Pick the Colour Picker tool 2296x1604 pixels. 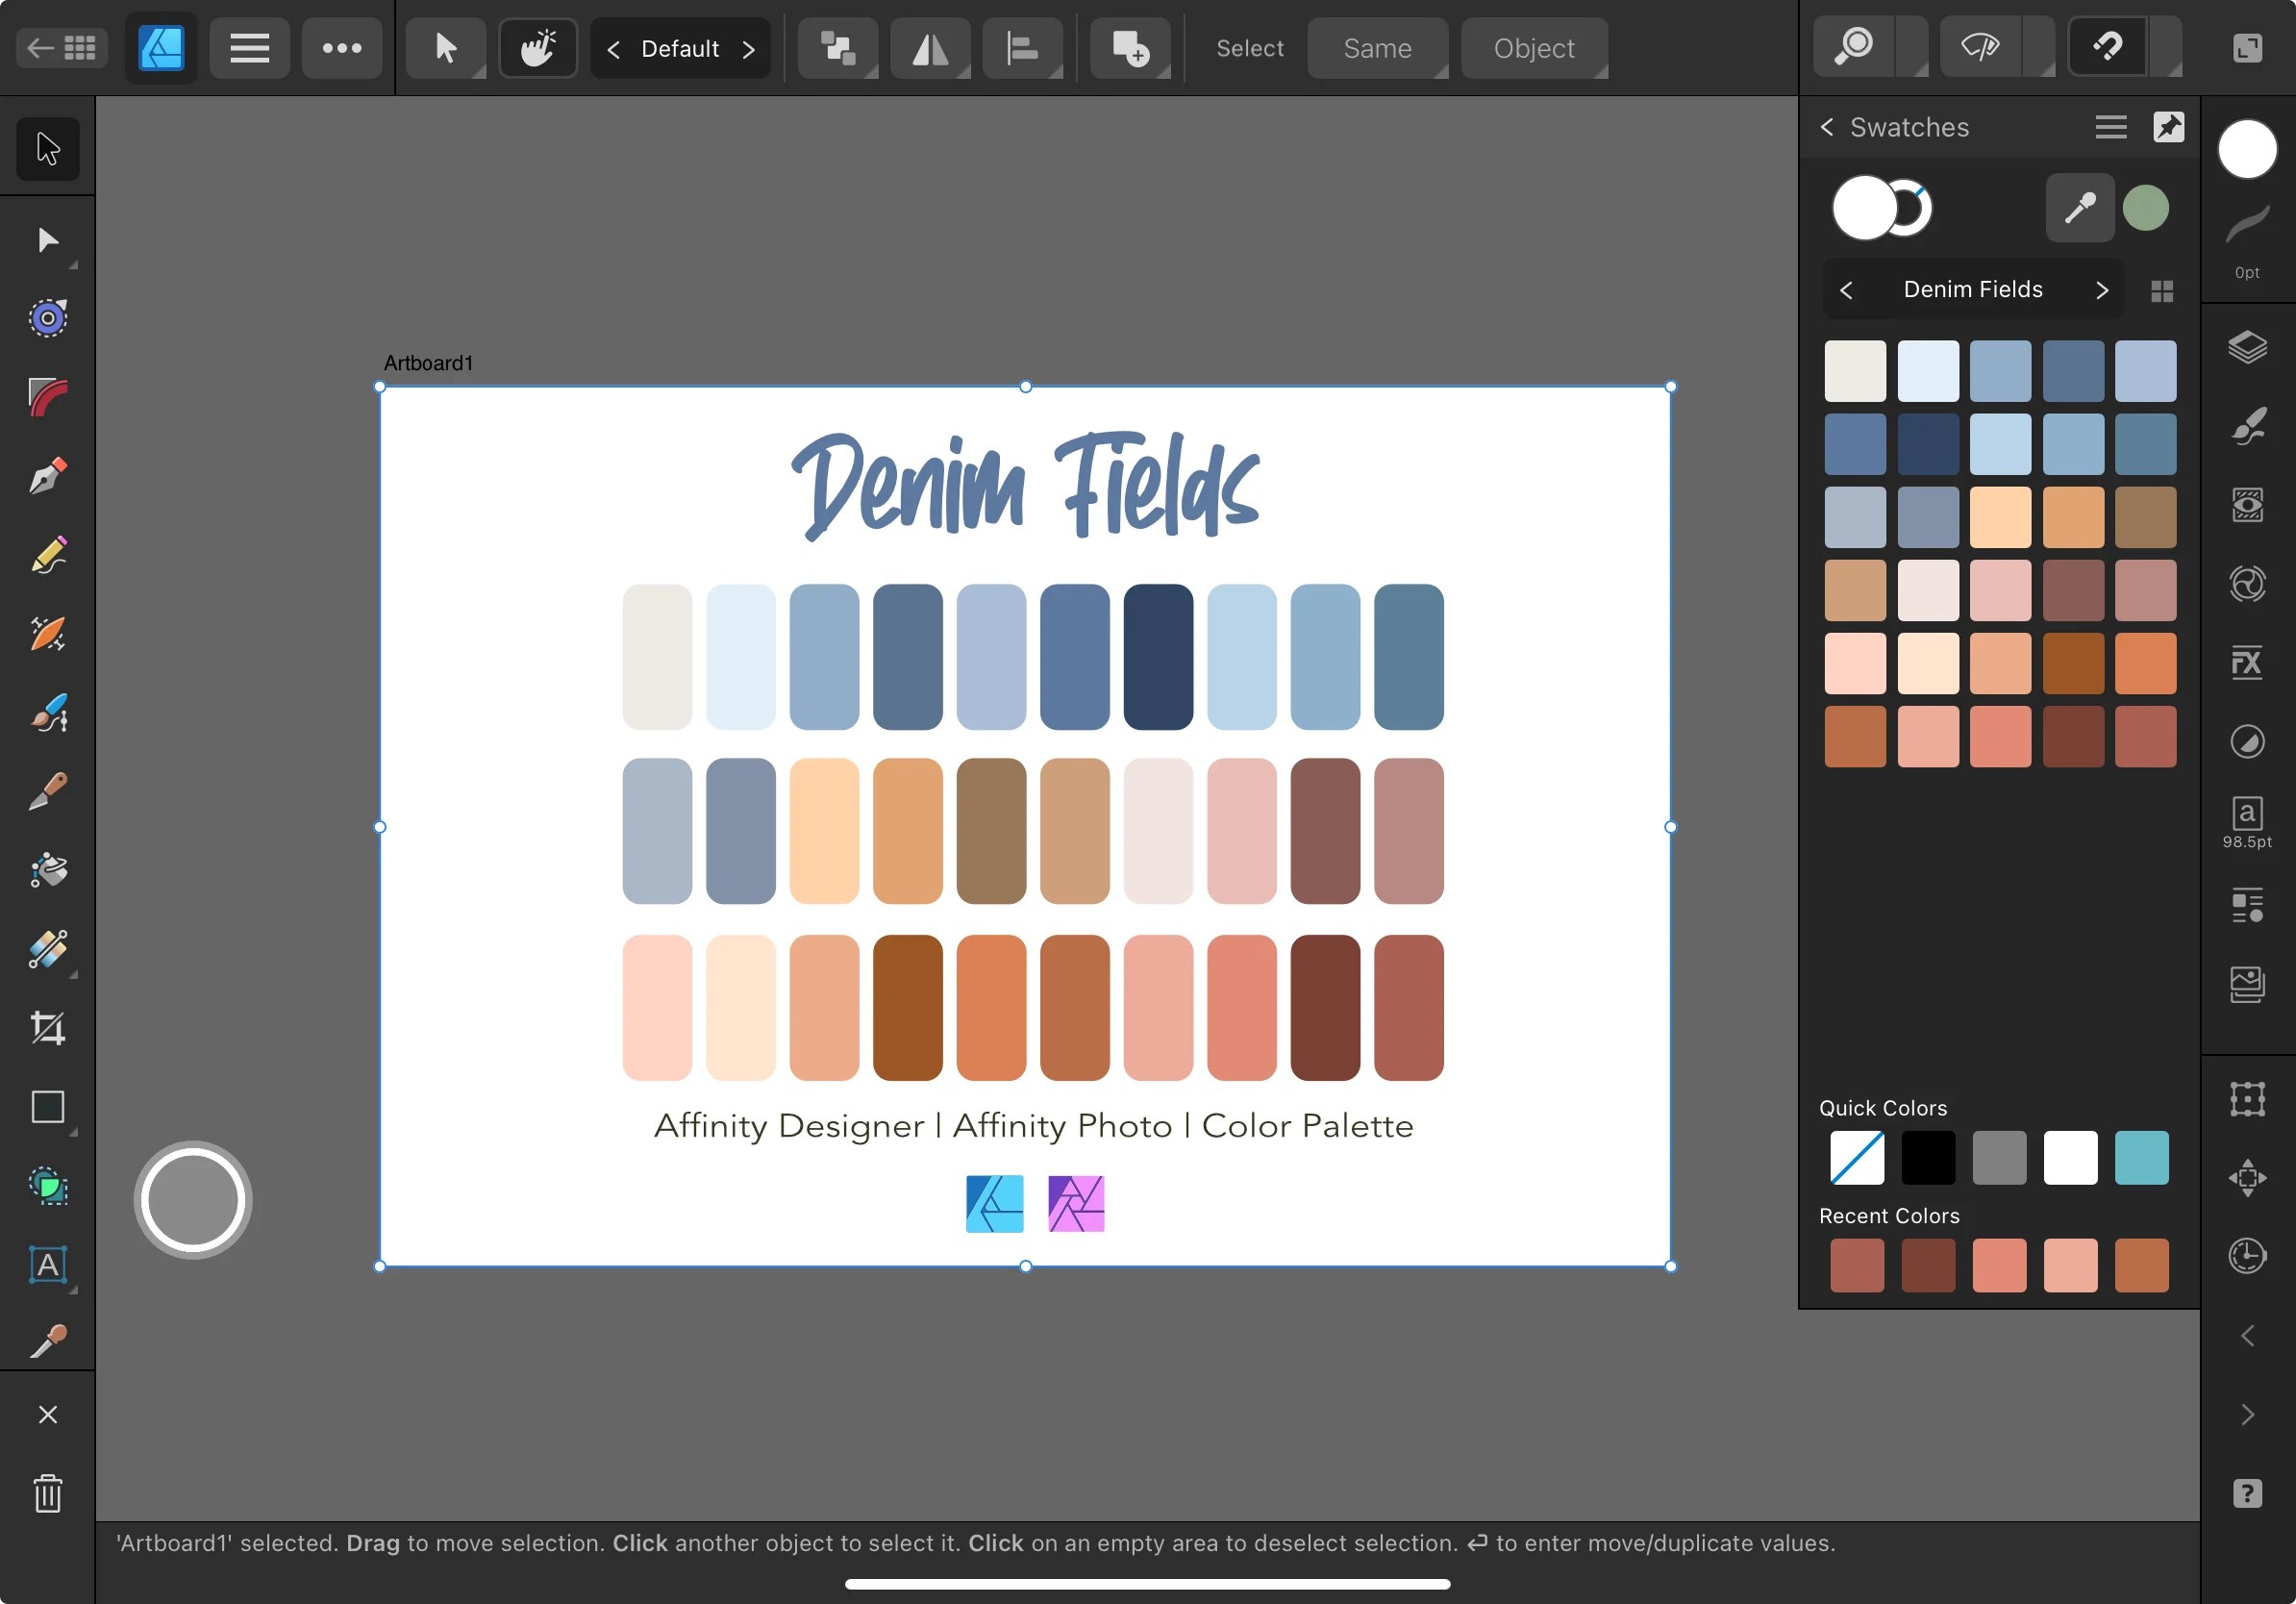48,1340
